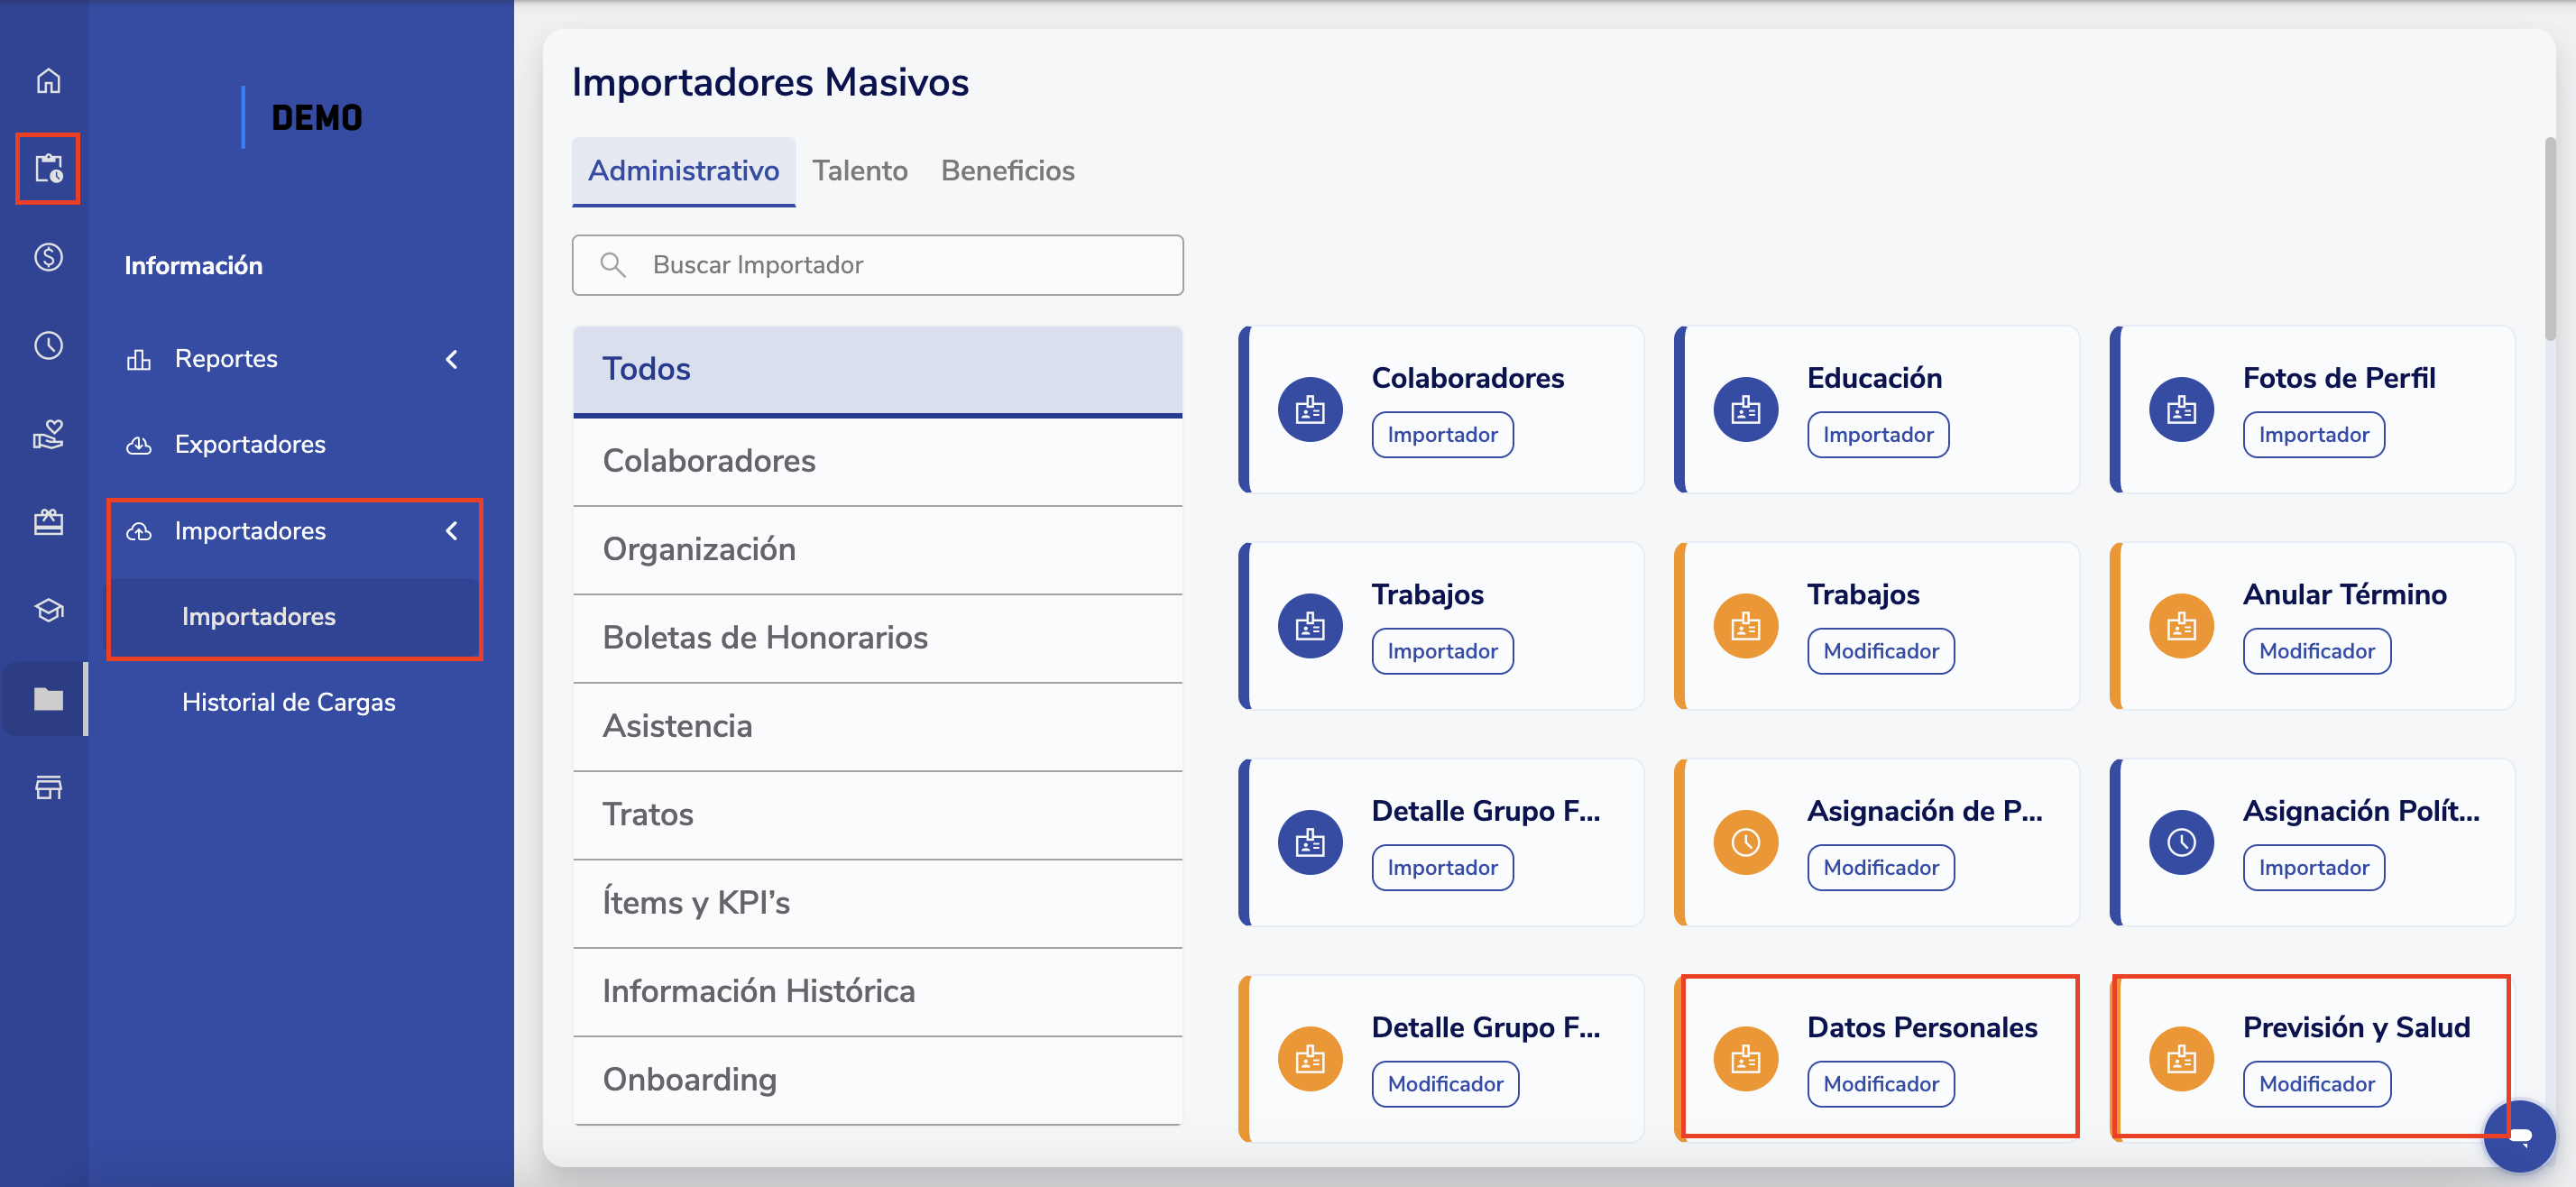Open the chat bubble widget

click(x=2519, y=1136)
